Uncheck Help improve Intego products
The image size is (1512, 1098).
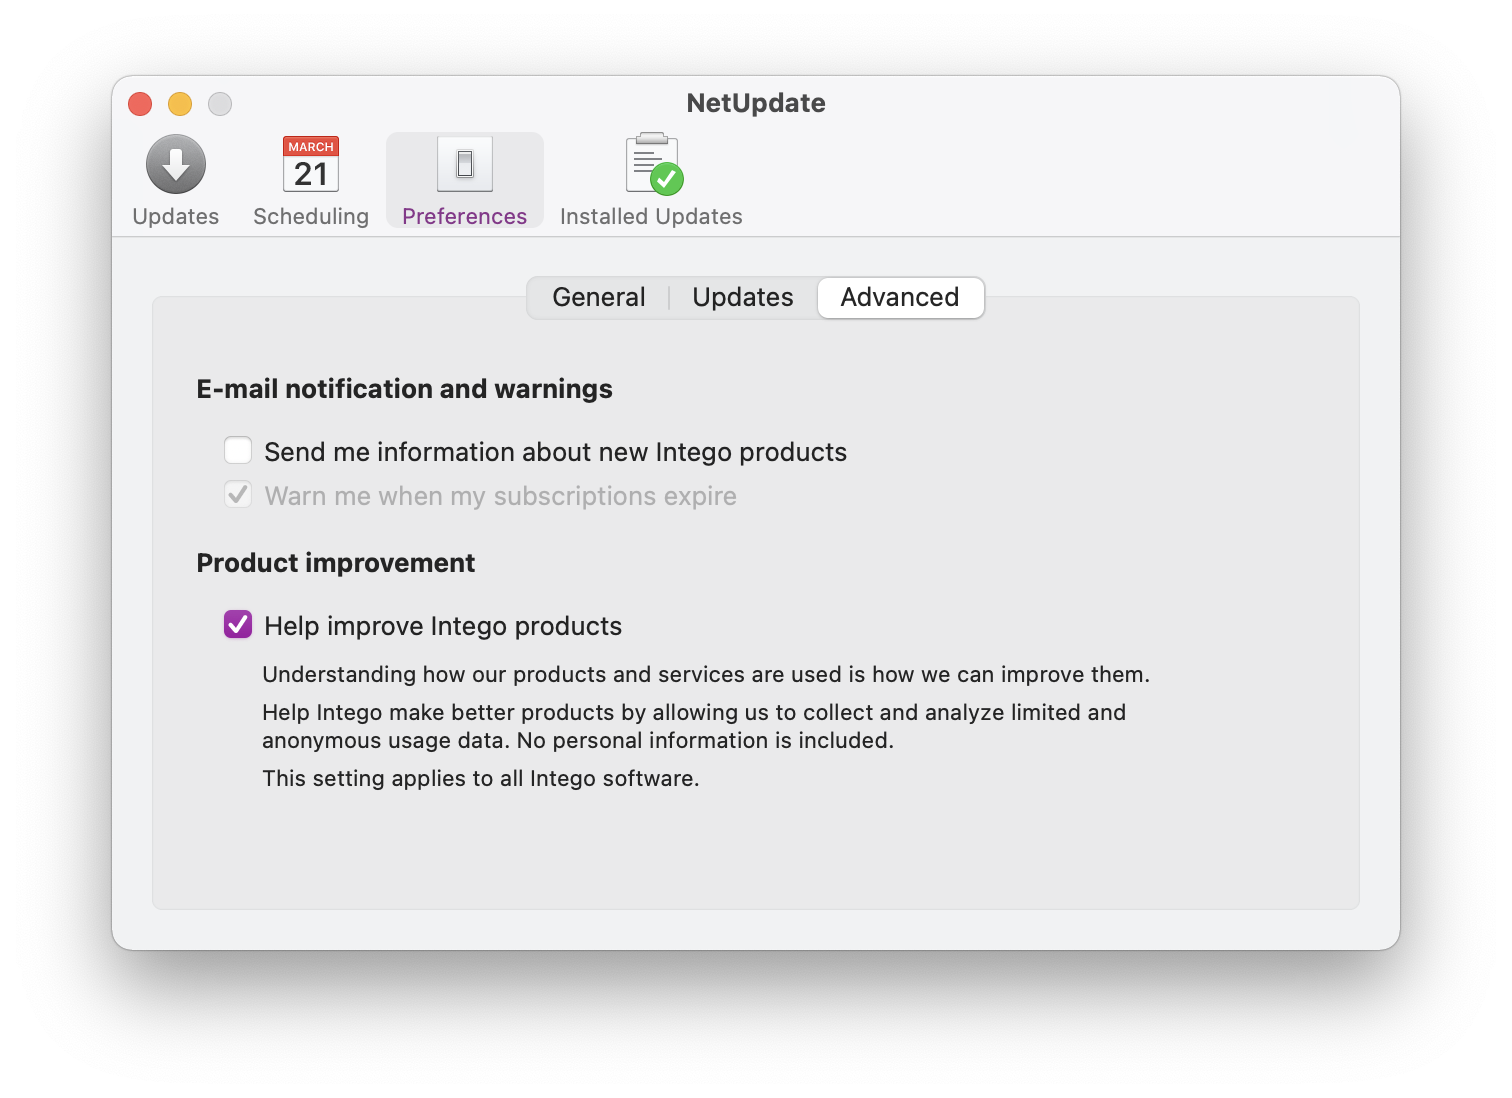[238, 625]
